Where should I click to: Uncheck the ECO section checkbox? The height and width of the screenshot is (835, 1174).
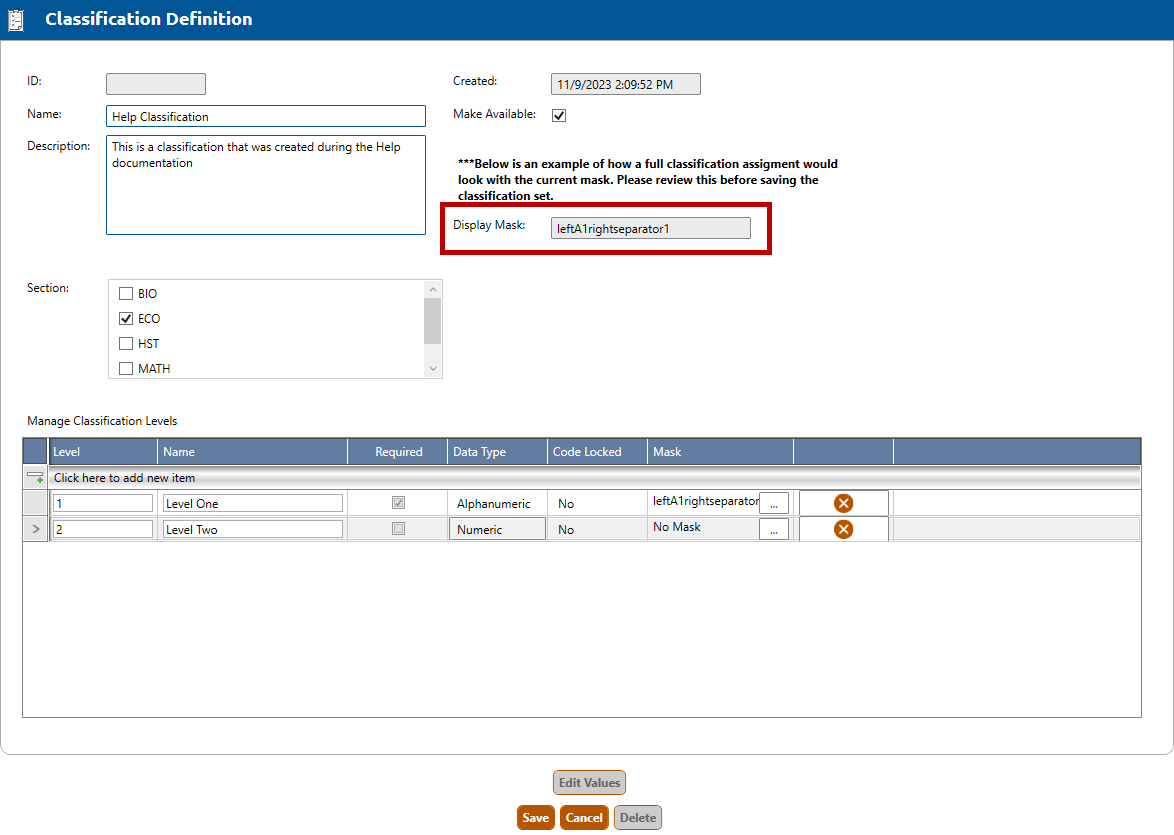(126, 319)
